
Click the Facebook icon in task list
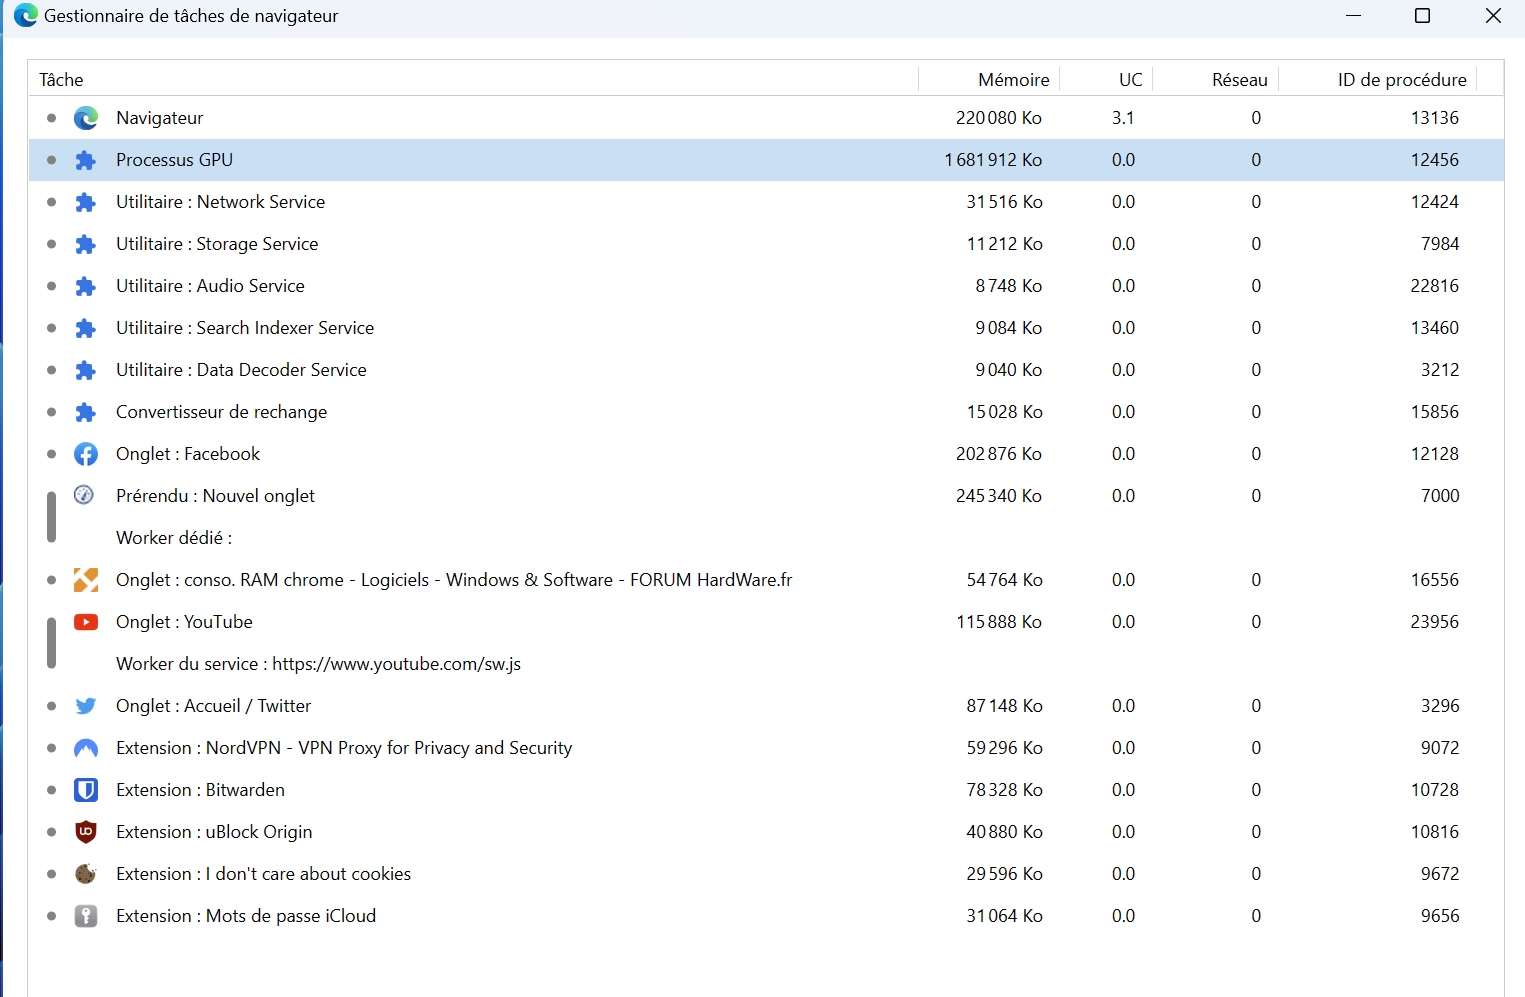tap(86, 454)
